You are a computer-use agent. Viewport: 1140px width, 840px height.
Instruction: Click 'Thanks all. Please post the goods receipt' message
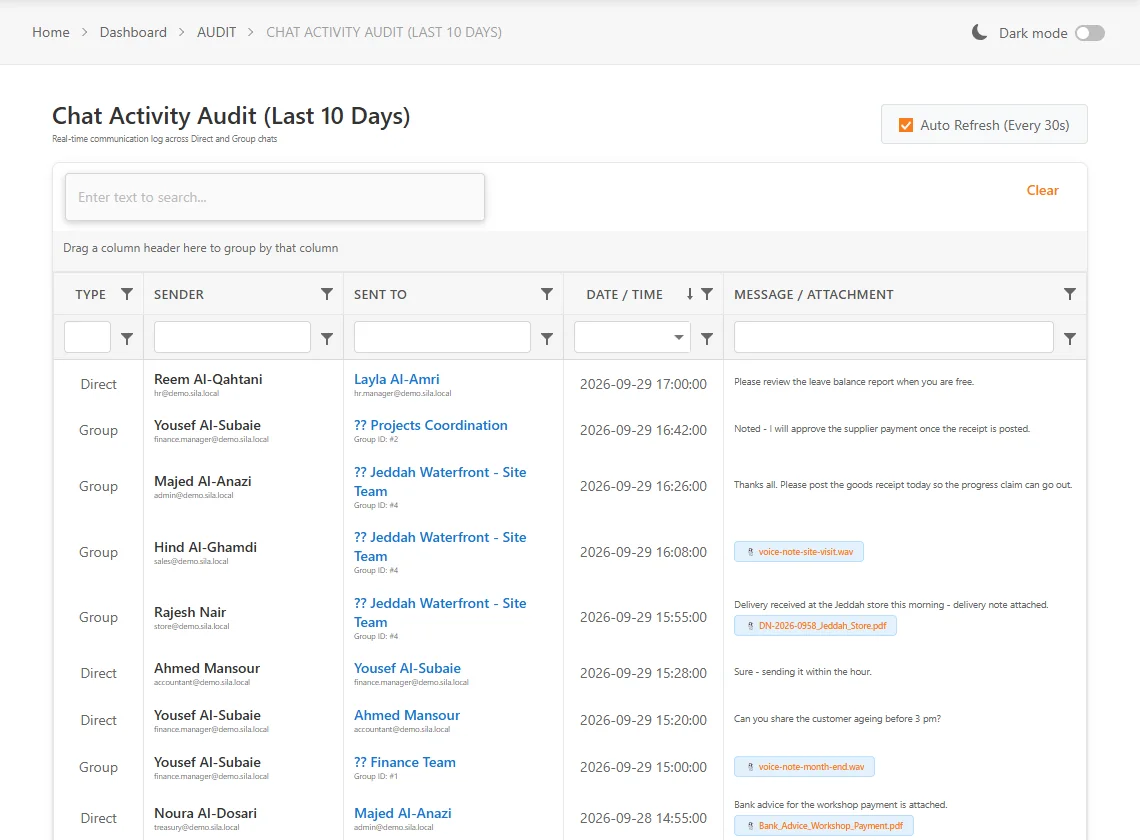click(x=903, y=484)
